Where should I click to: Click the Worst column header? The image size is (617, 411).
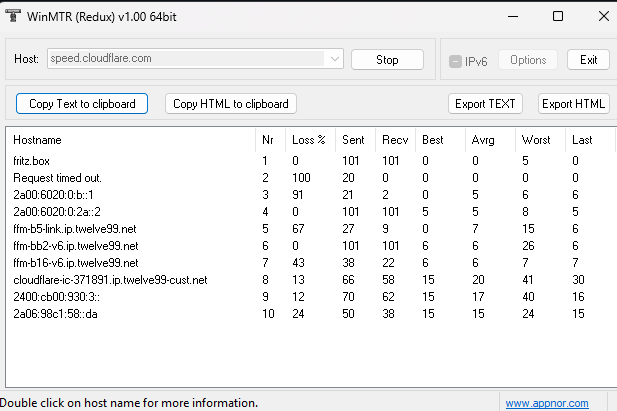540,140
